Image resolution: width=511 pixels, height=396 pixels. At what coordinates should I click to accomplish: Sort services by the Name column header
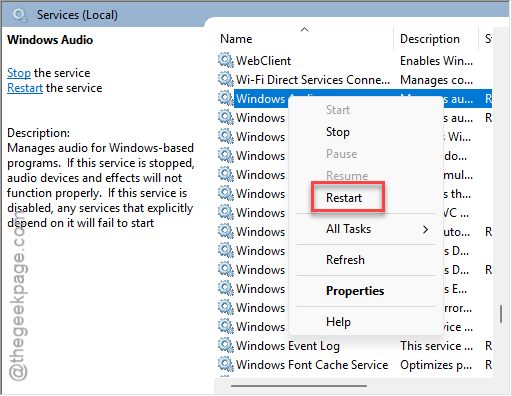pyautogui.click(x=236, y=39)
